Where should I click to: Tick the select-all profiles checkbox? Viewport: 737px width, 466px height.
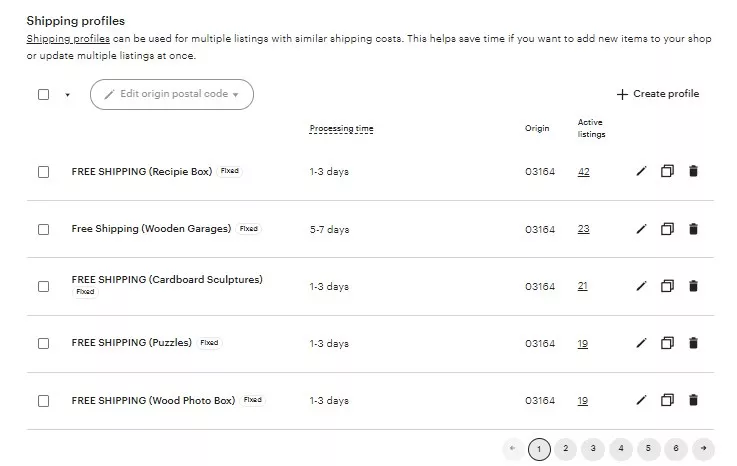tap(43, 95)
